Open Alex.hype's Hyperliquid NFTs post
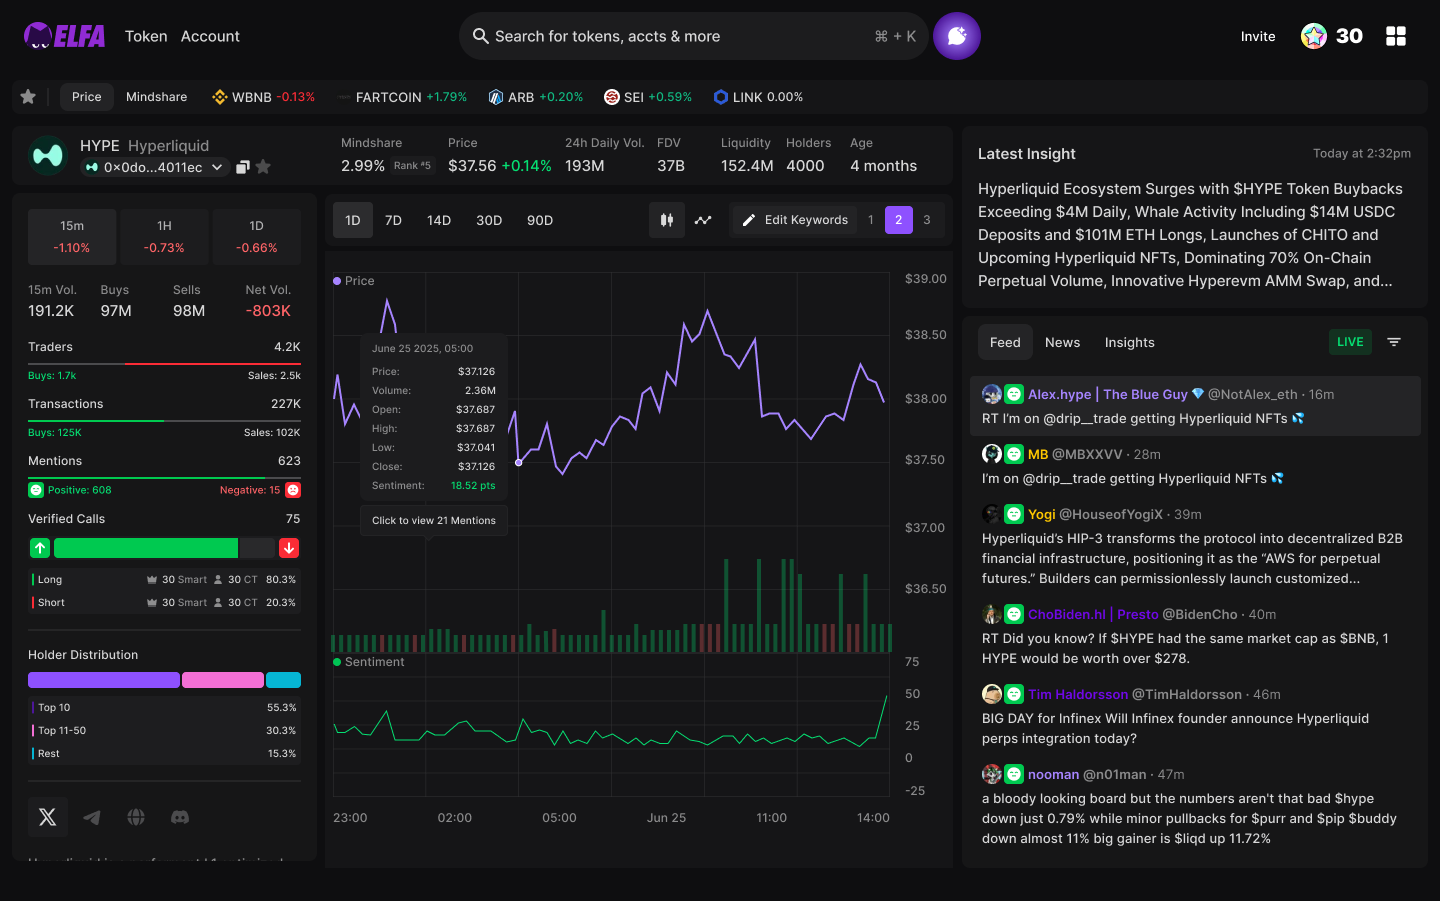This screenshot has height=901, width=1440. click(x=1195, y=406)
